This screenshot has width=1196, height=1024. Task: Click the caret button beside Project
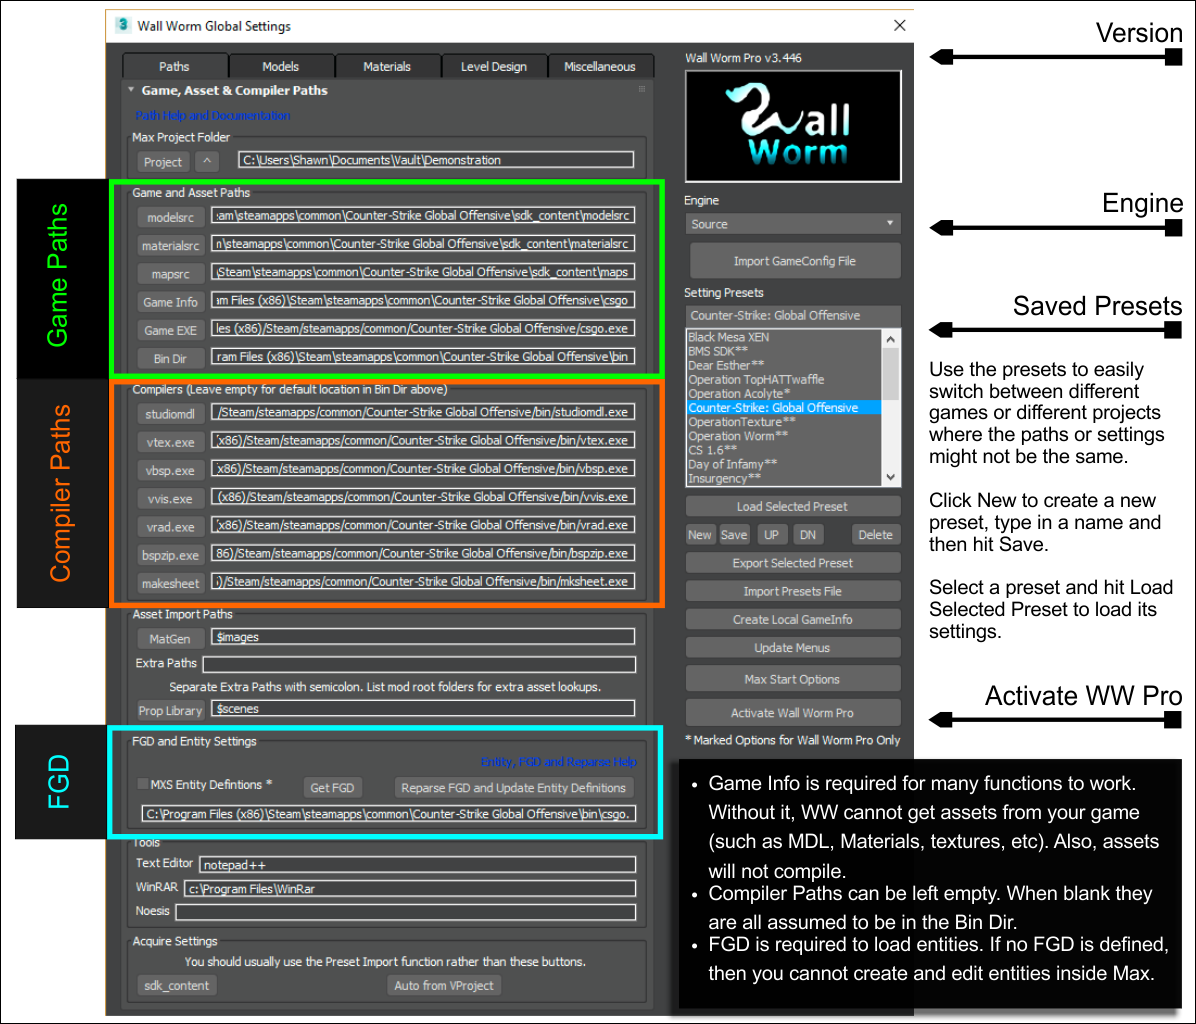click(x=207, y=161)
